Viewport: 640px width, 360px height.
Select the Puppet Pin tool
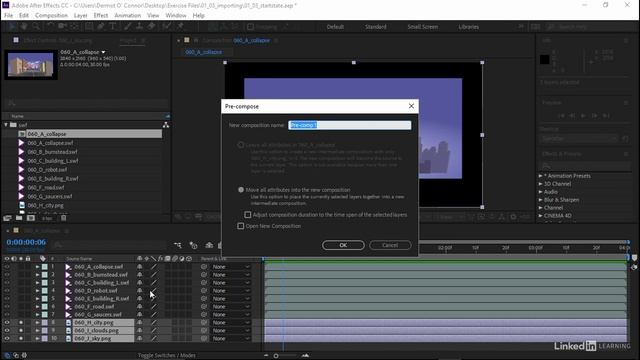[180, 27]
